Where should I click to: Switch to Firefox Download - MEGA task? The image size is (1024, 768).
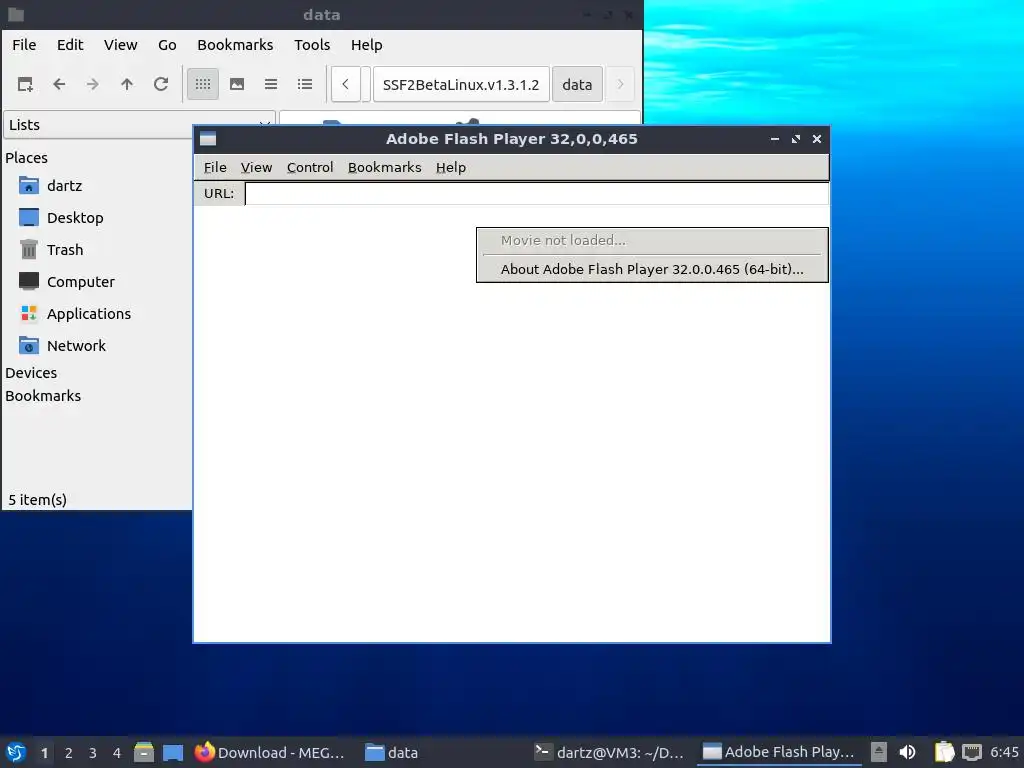pyautogui.click(x=269, y=752)
